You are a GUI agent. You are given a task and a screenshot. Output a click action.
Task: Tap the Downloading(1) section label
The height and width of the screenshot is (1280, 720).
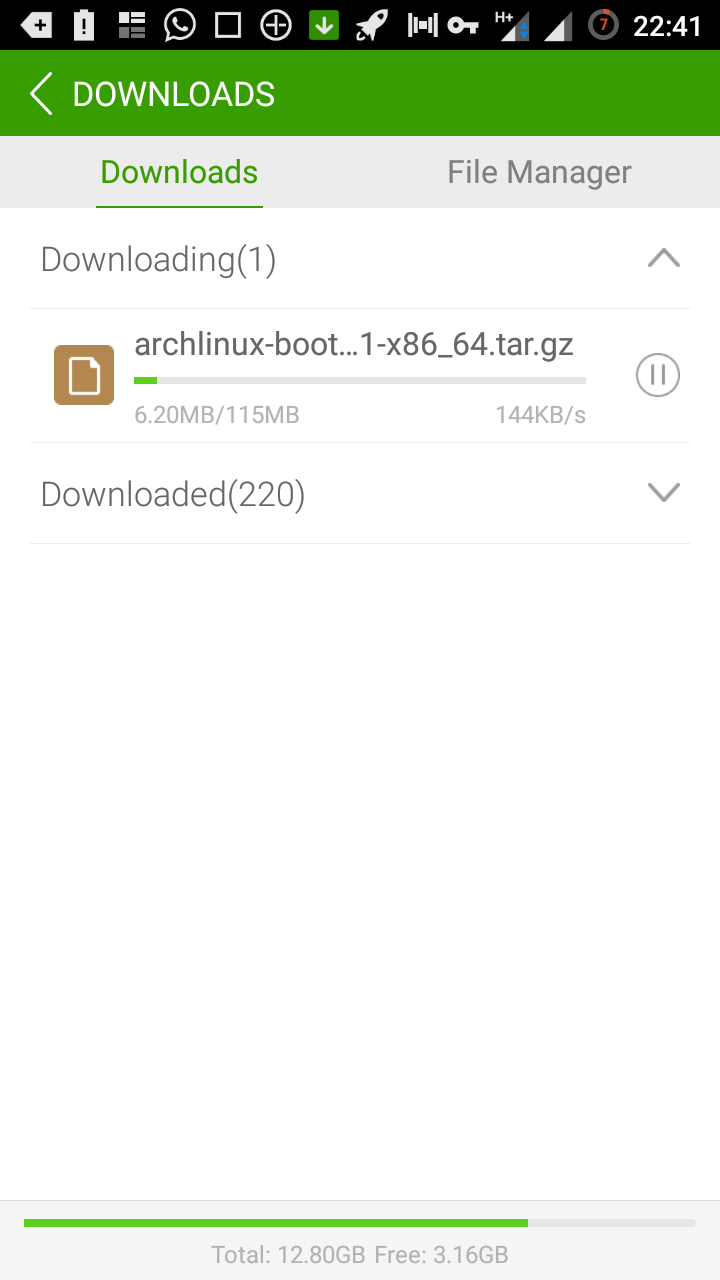click(x=158, y=260)
